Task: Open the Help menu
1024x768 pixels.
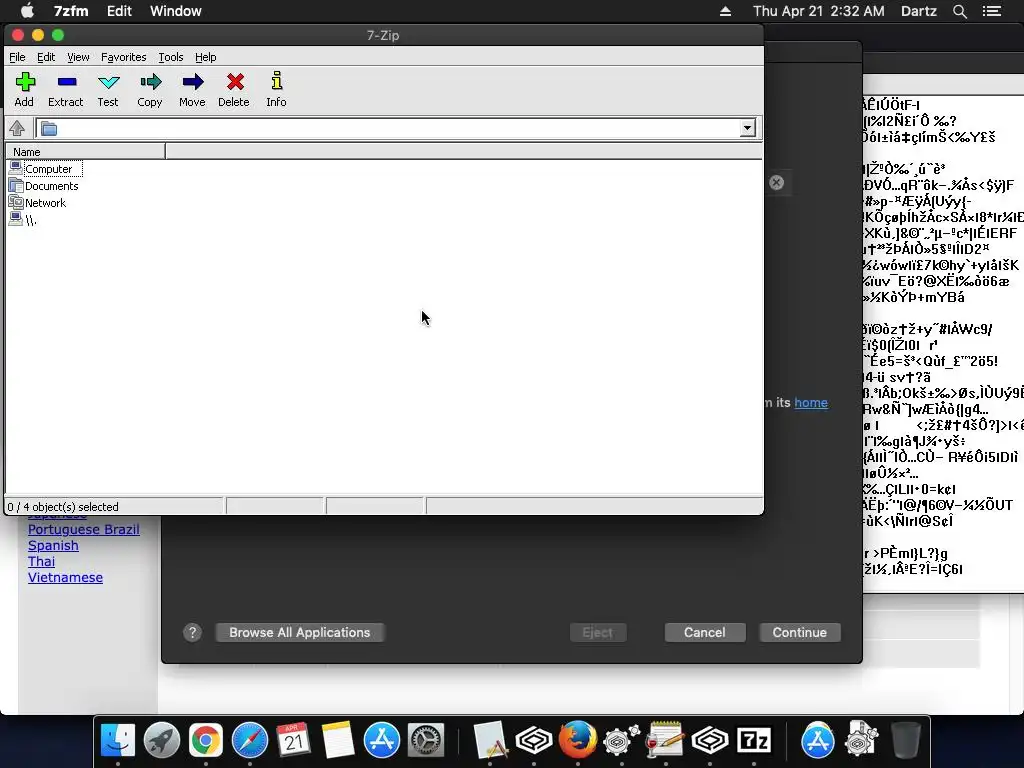Action: (x=205, y=57)
